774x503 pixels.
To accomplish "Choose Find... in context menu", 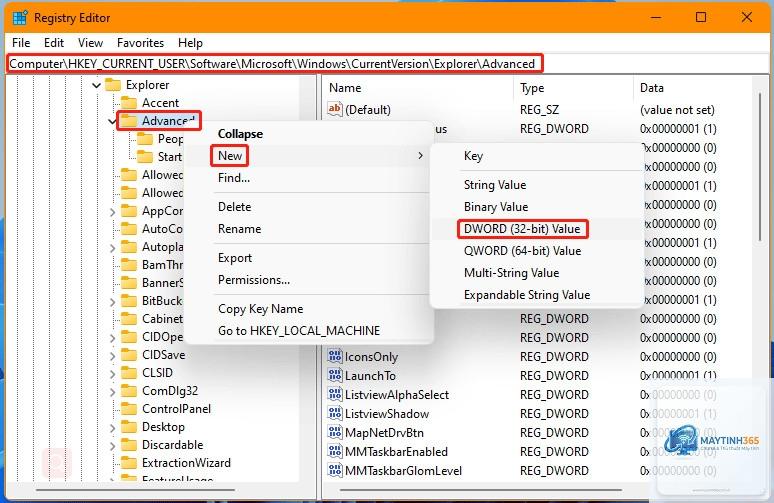I will pyautogui.click(x=309, y=178).
